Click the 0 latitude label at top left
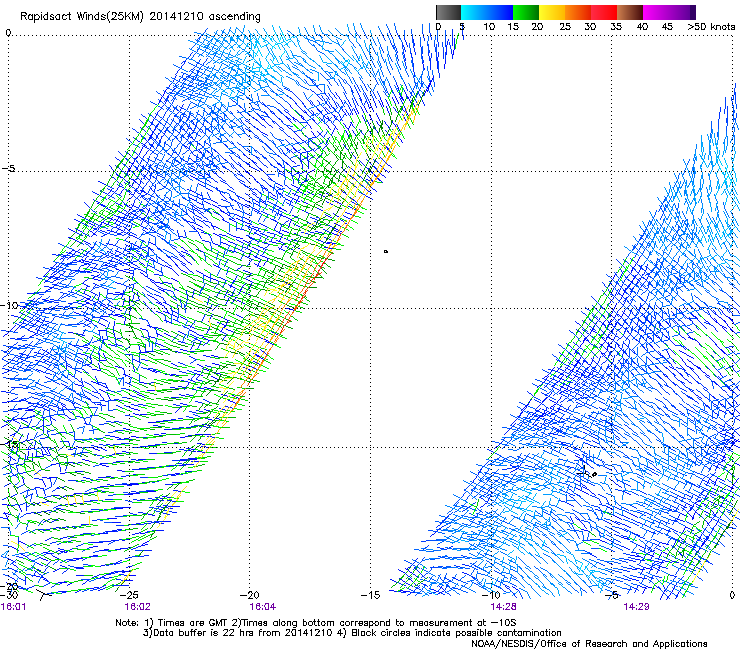 click(8, 33)
